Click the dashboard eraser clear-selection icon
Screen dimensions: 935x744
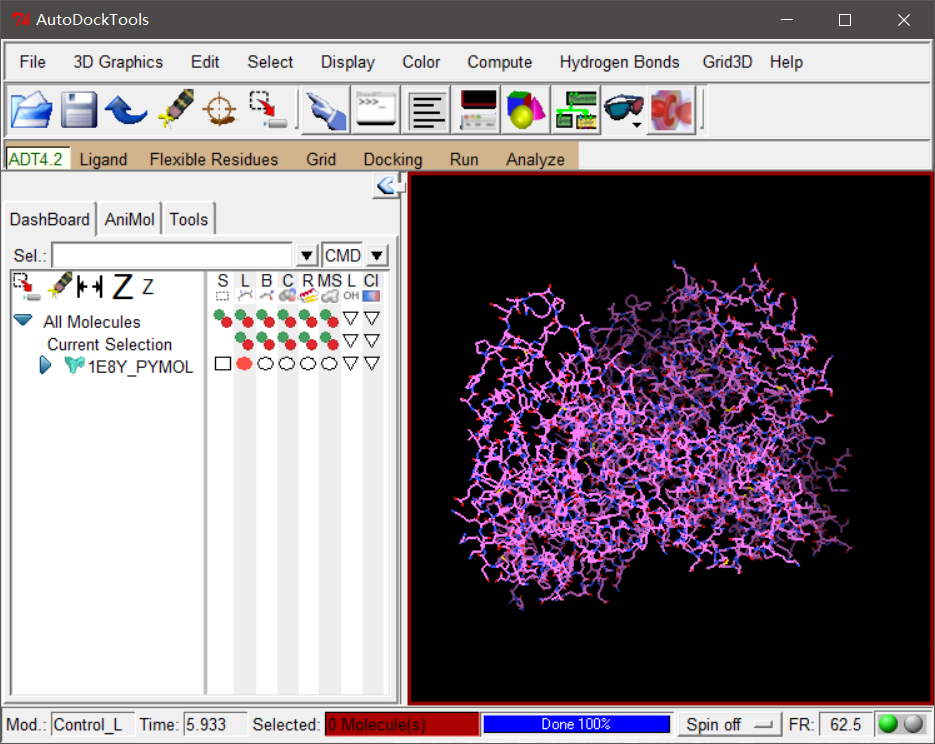click(x=60, y=286)
